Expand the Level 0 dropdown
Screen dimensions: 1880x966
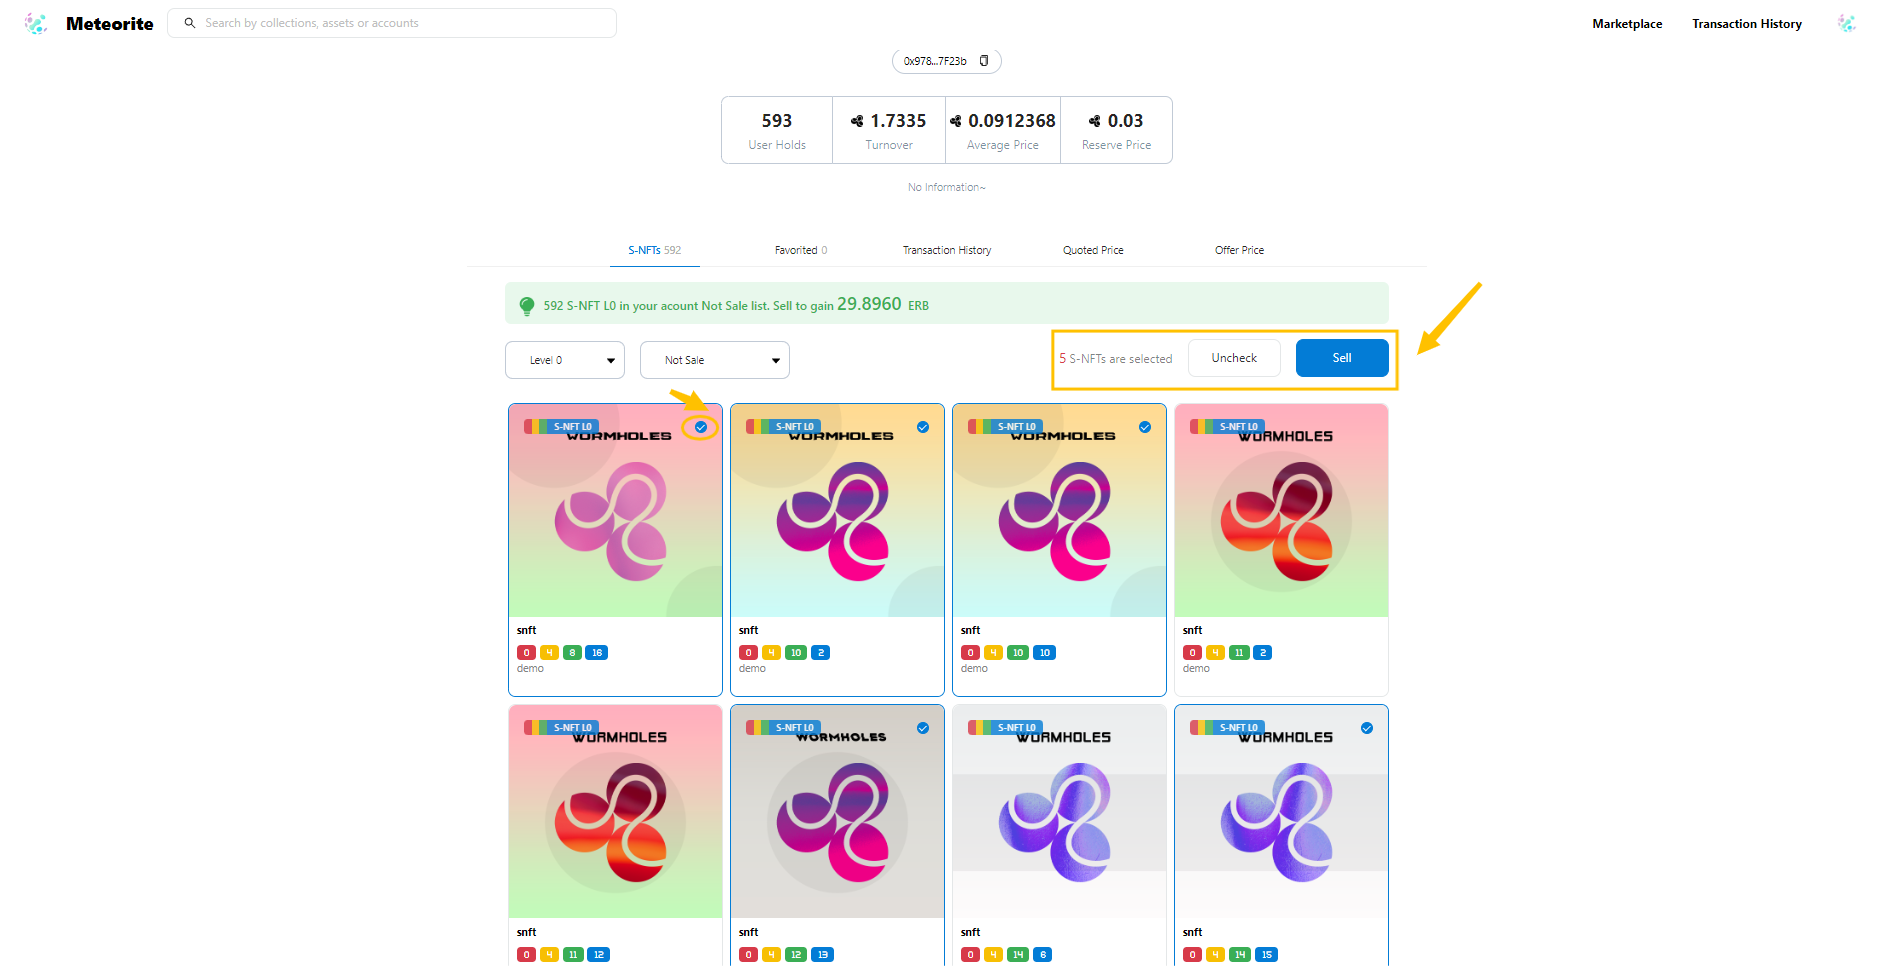pyautogui.click(x=565, y=360)
